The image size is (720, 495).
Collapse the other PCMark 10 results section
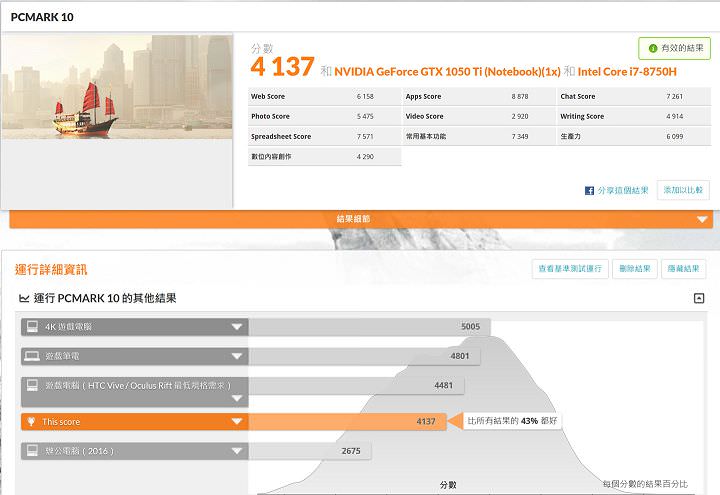pyautogui.click(x=699, y=298)
